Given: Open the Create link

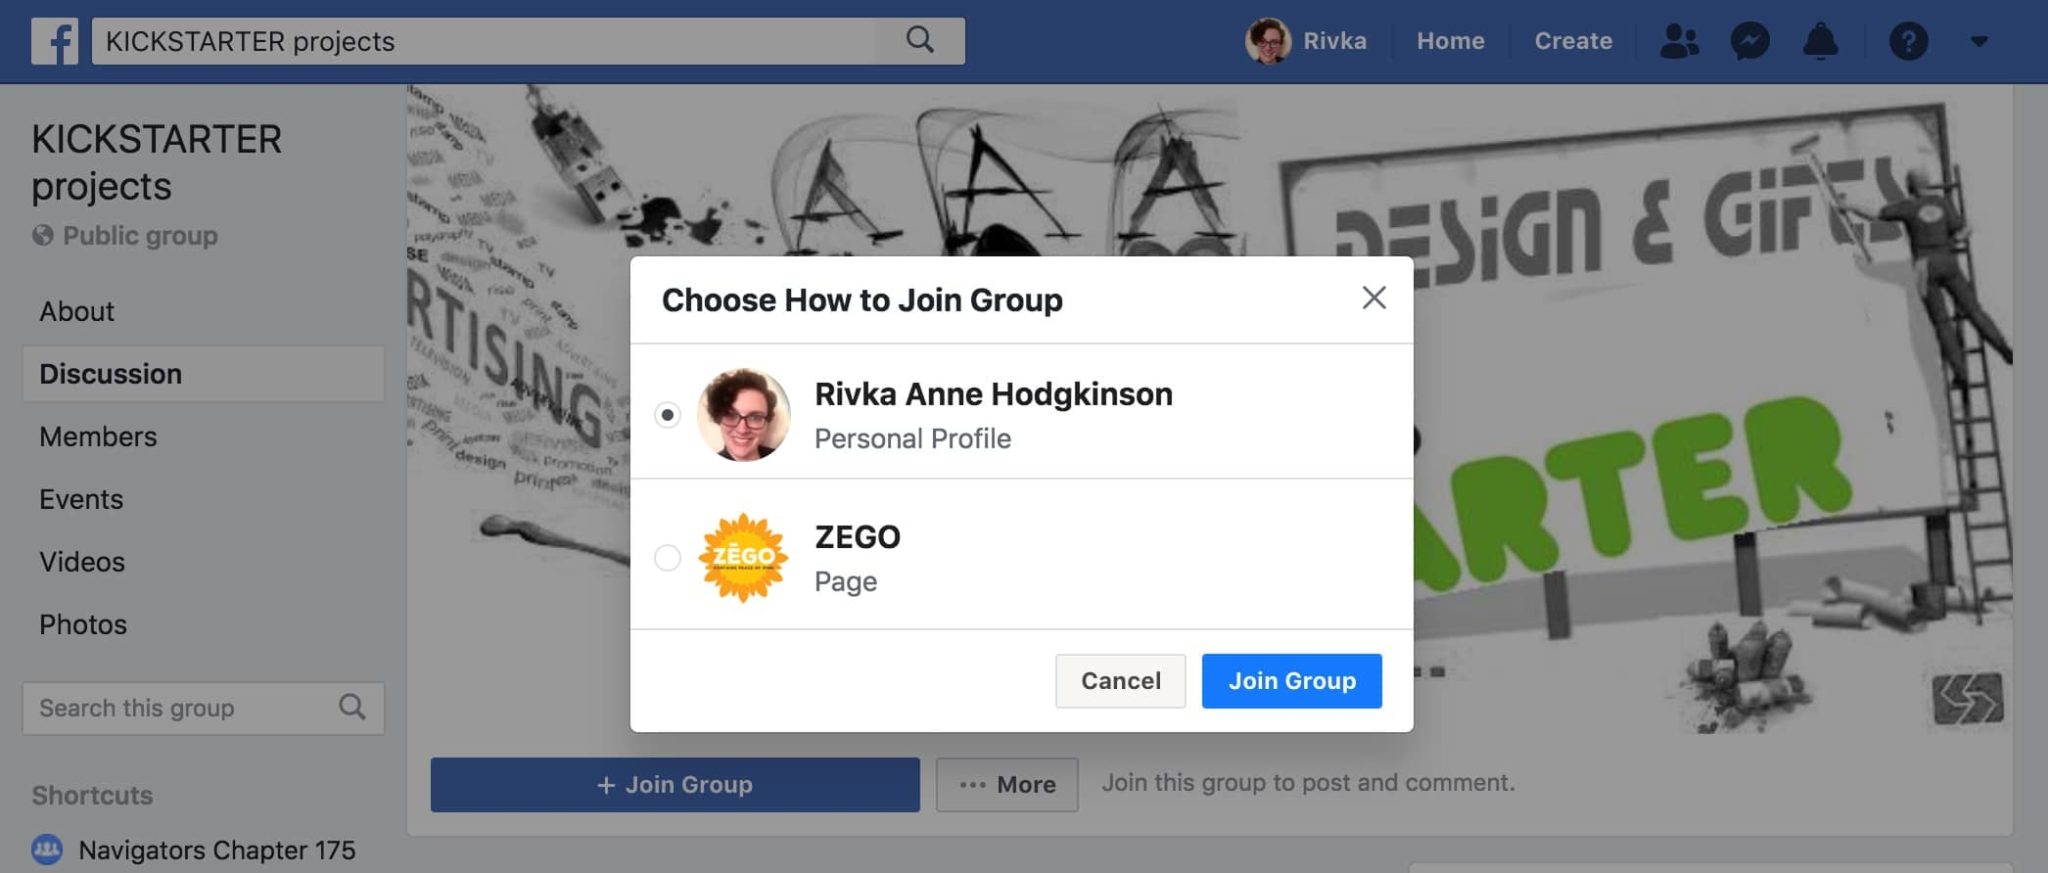Looking at the screenshot, I should coord(1573,41).
